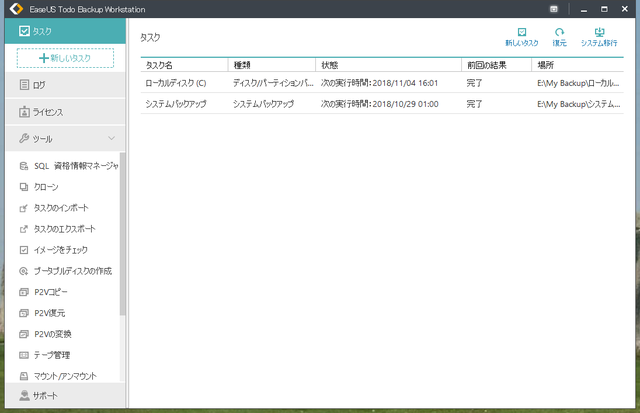The height and width of the screenshot is (413, 640).
Task: Click the P2Vコピー icon
Action: (24, 292)
